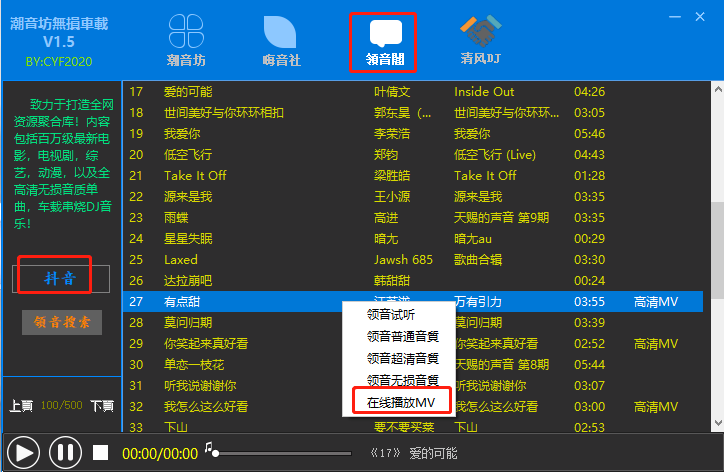Click artist 王小源 in row 22
This screenshot has height=472, width=724.
click(x=392, y=197)
